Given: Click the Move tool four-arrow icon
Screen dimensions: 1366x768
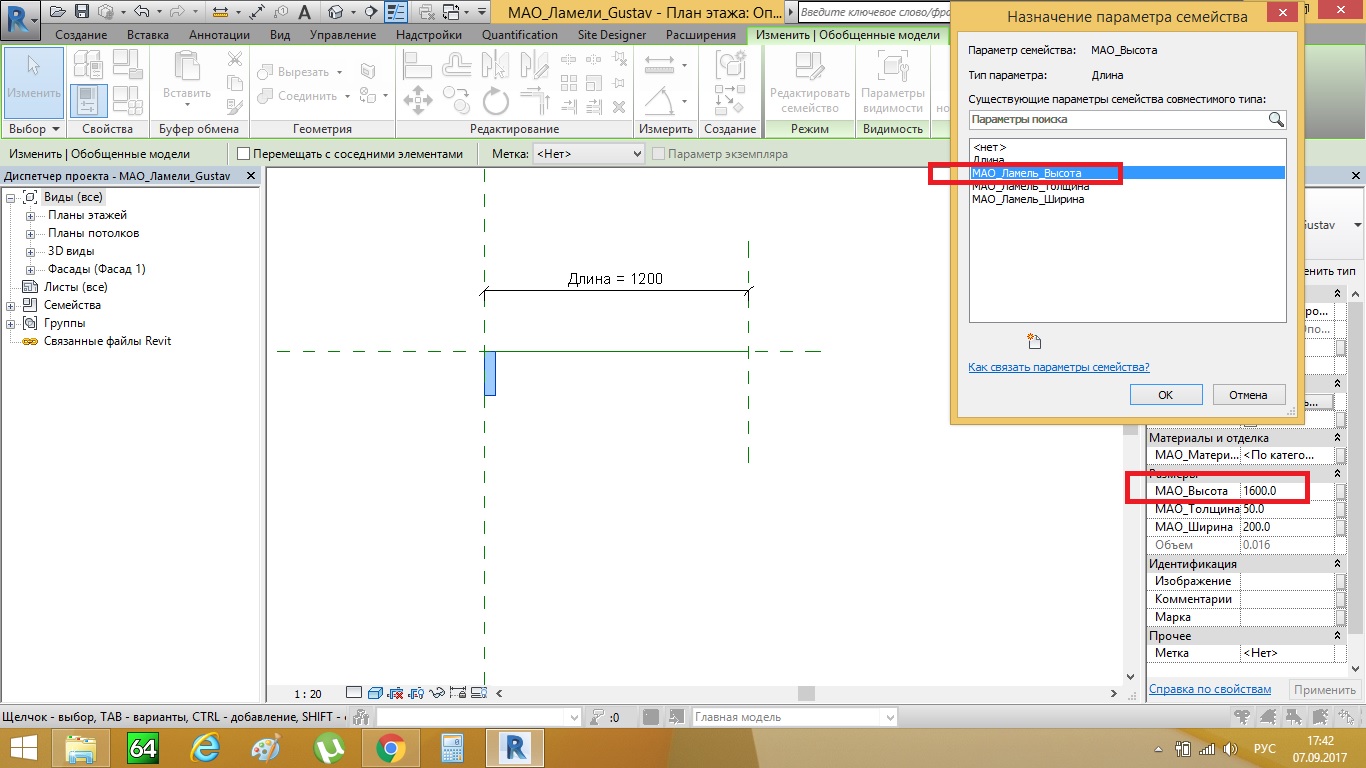Looking at the screenshot, I should pos(417,100).
